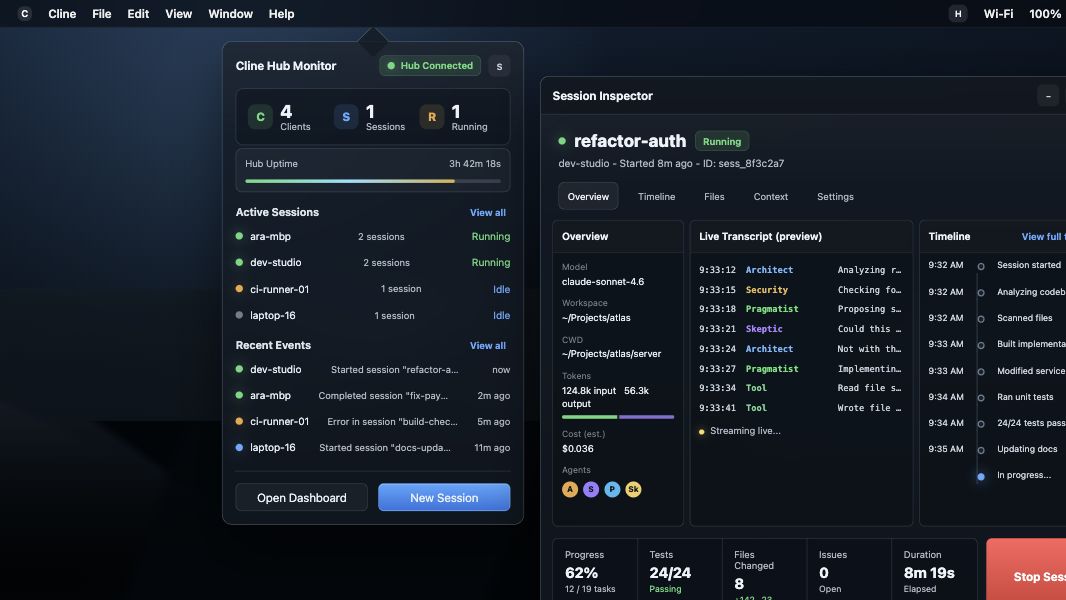Click the claude-sonnet-4.6 model value

[x=603, y=281]
